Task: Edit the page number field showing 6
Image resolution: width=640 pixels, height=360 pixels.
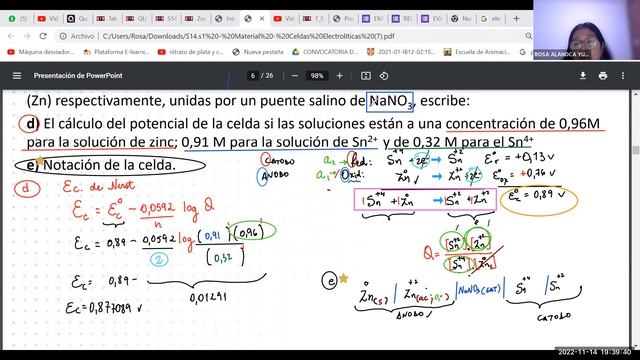Action: (253, 76)
